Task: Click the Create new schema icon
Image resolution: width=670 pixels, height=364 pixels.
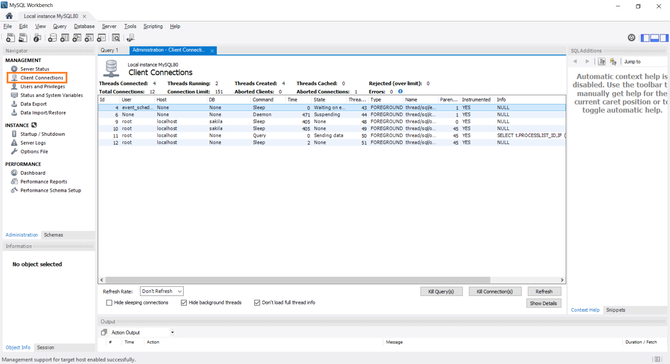Action: pos(52,38)
